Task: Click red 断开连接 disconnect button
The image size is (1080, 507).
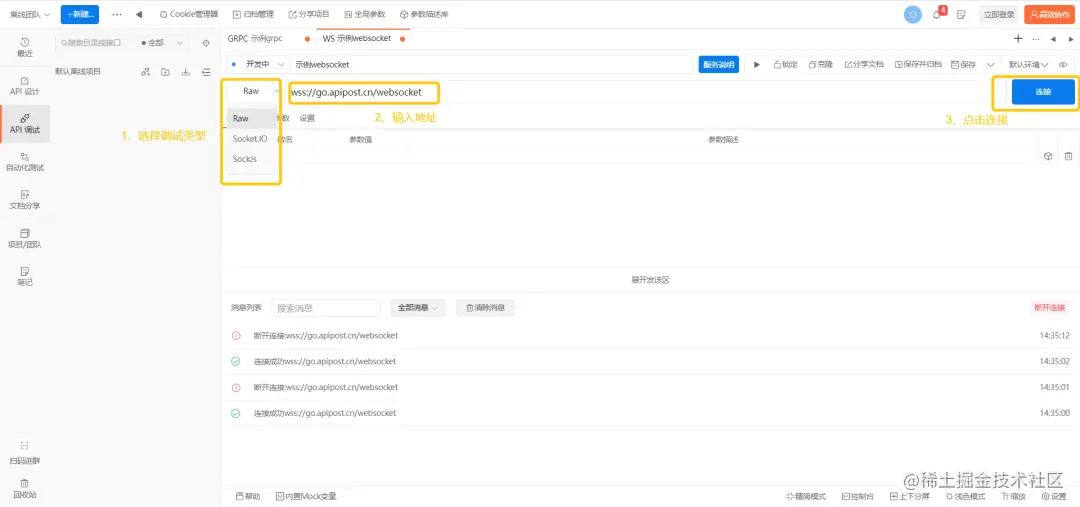Action: click(1049, 307)
